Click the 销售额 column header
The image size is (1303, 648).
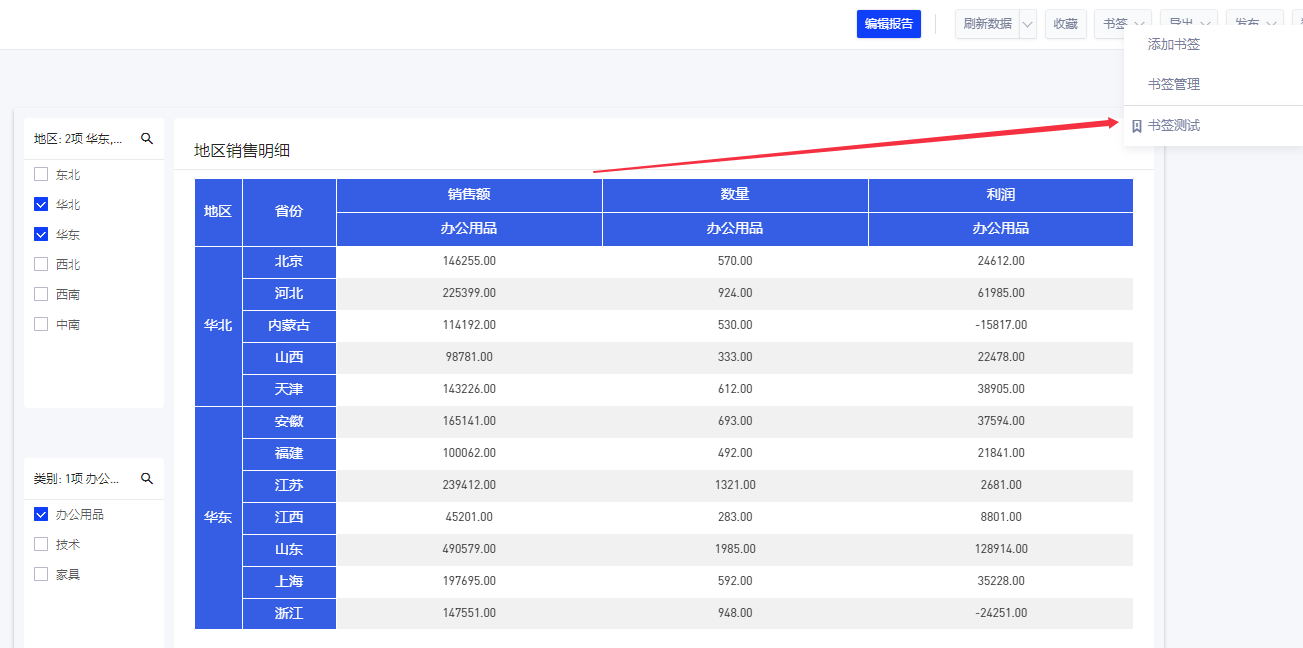pos(469,195)
